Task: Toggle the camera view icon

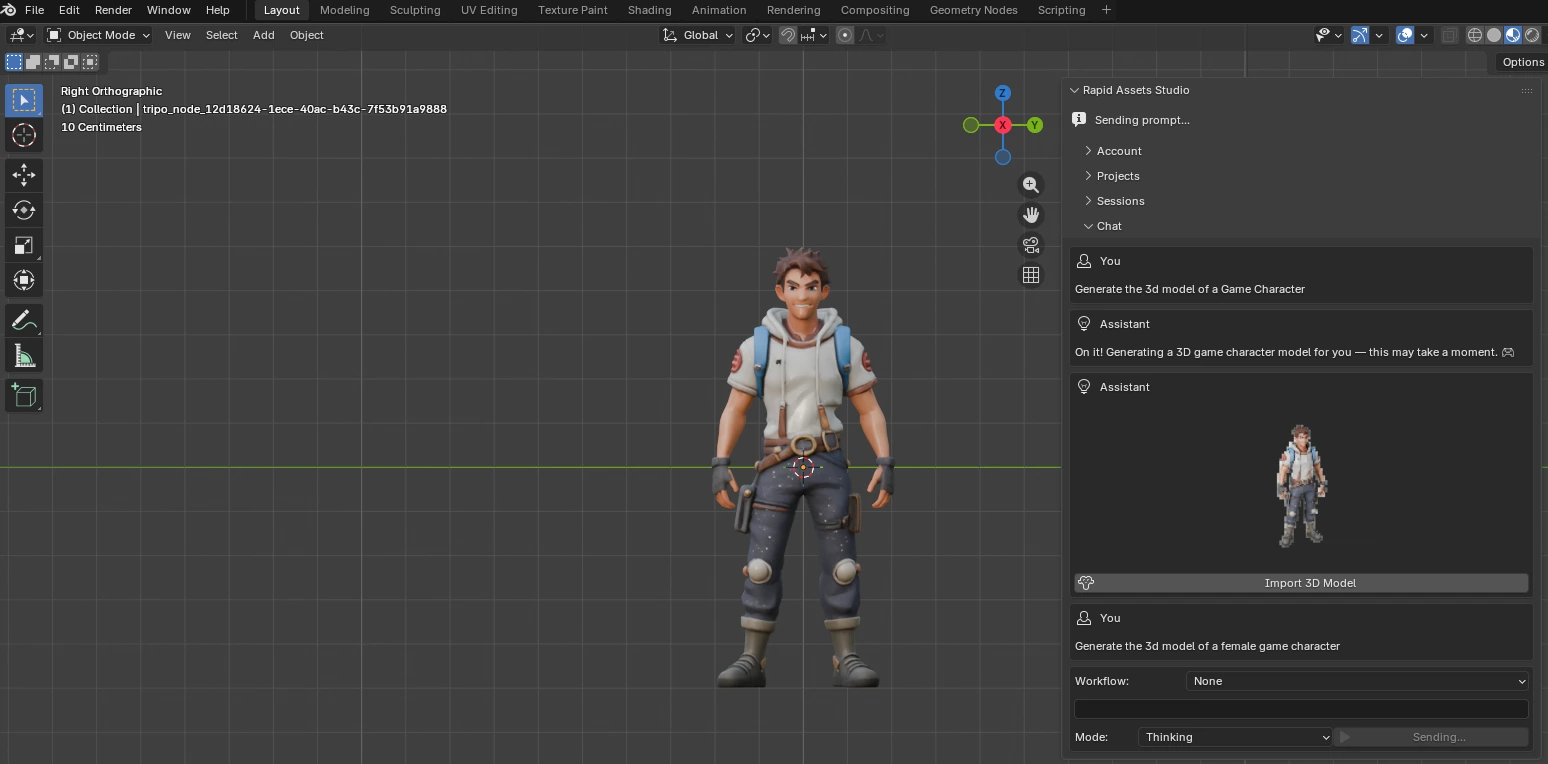Action: point(1031,245)
